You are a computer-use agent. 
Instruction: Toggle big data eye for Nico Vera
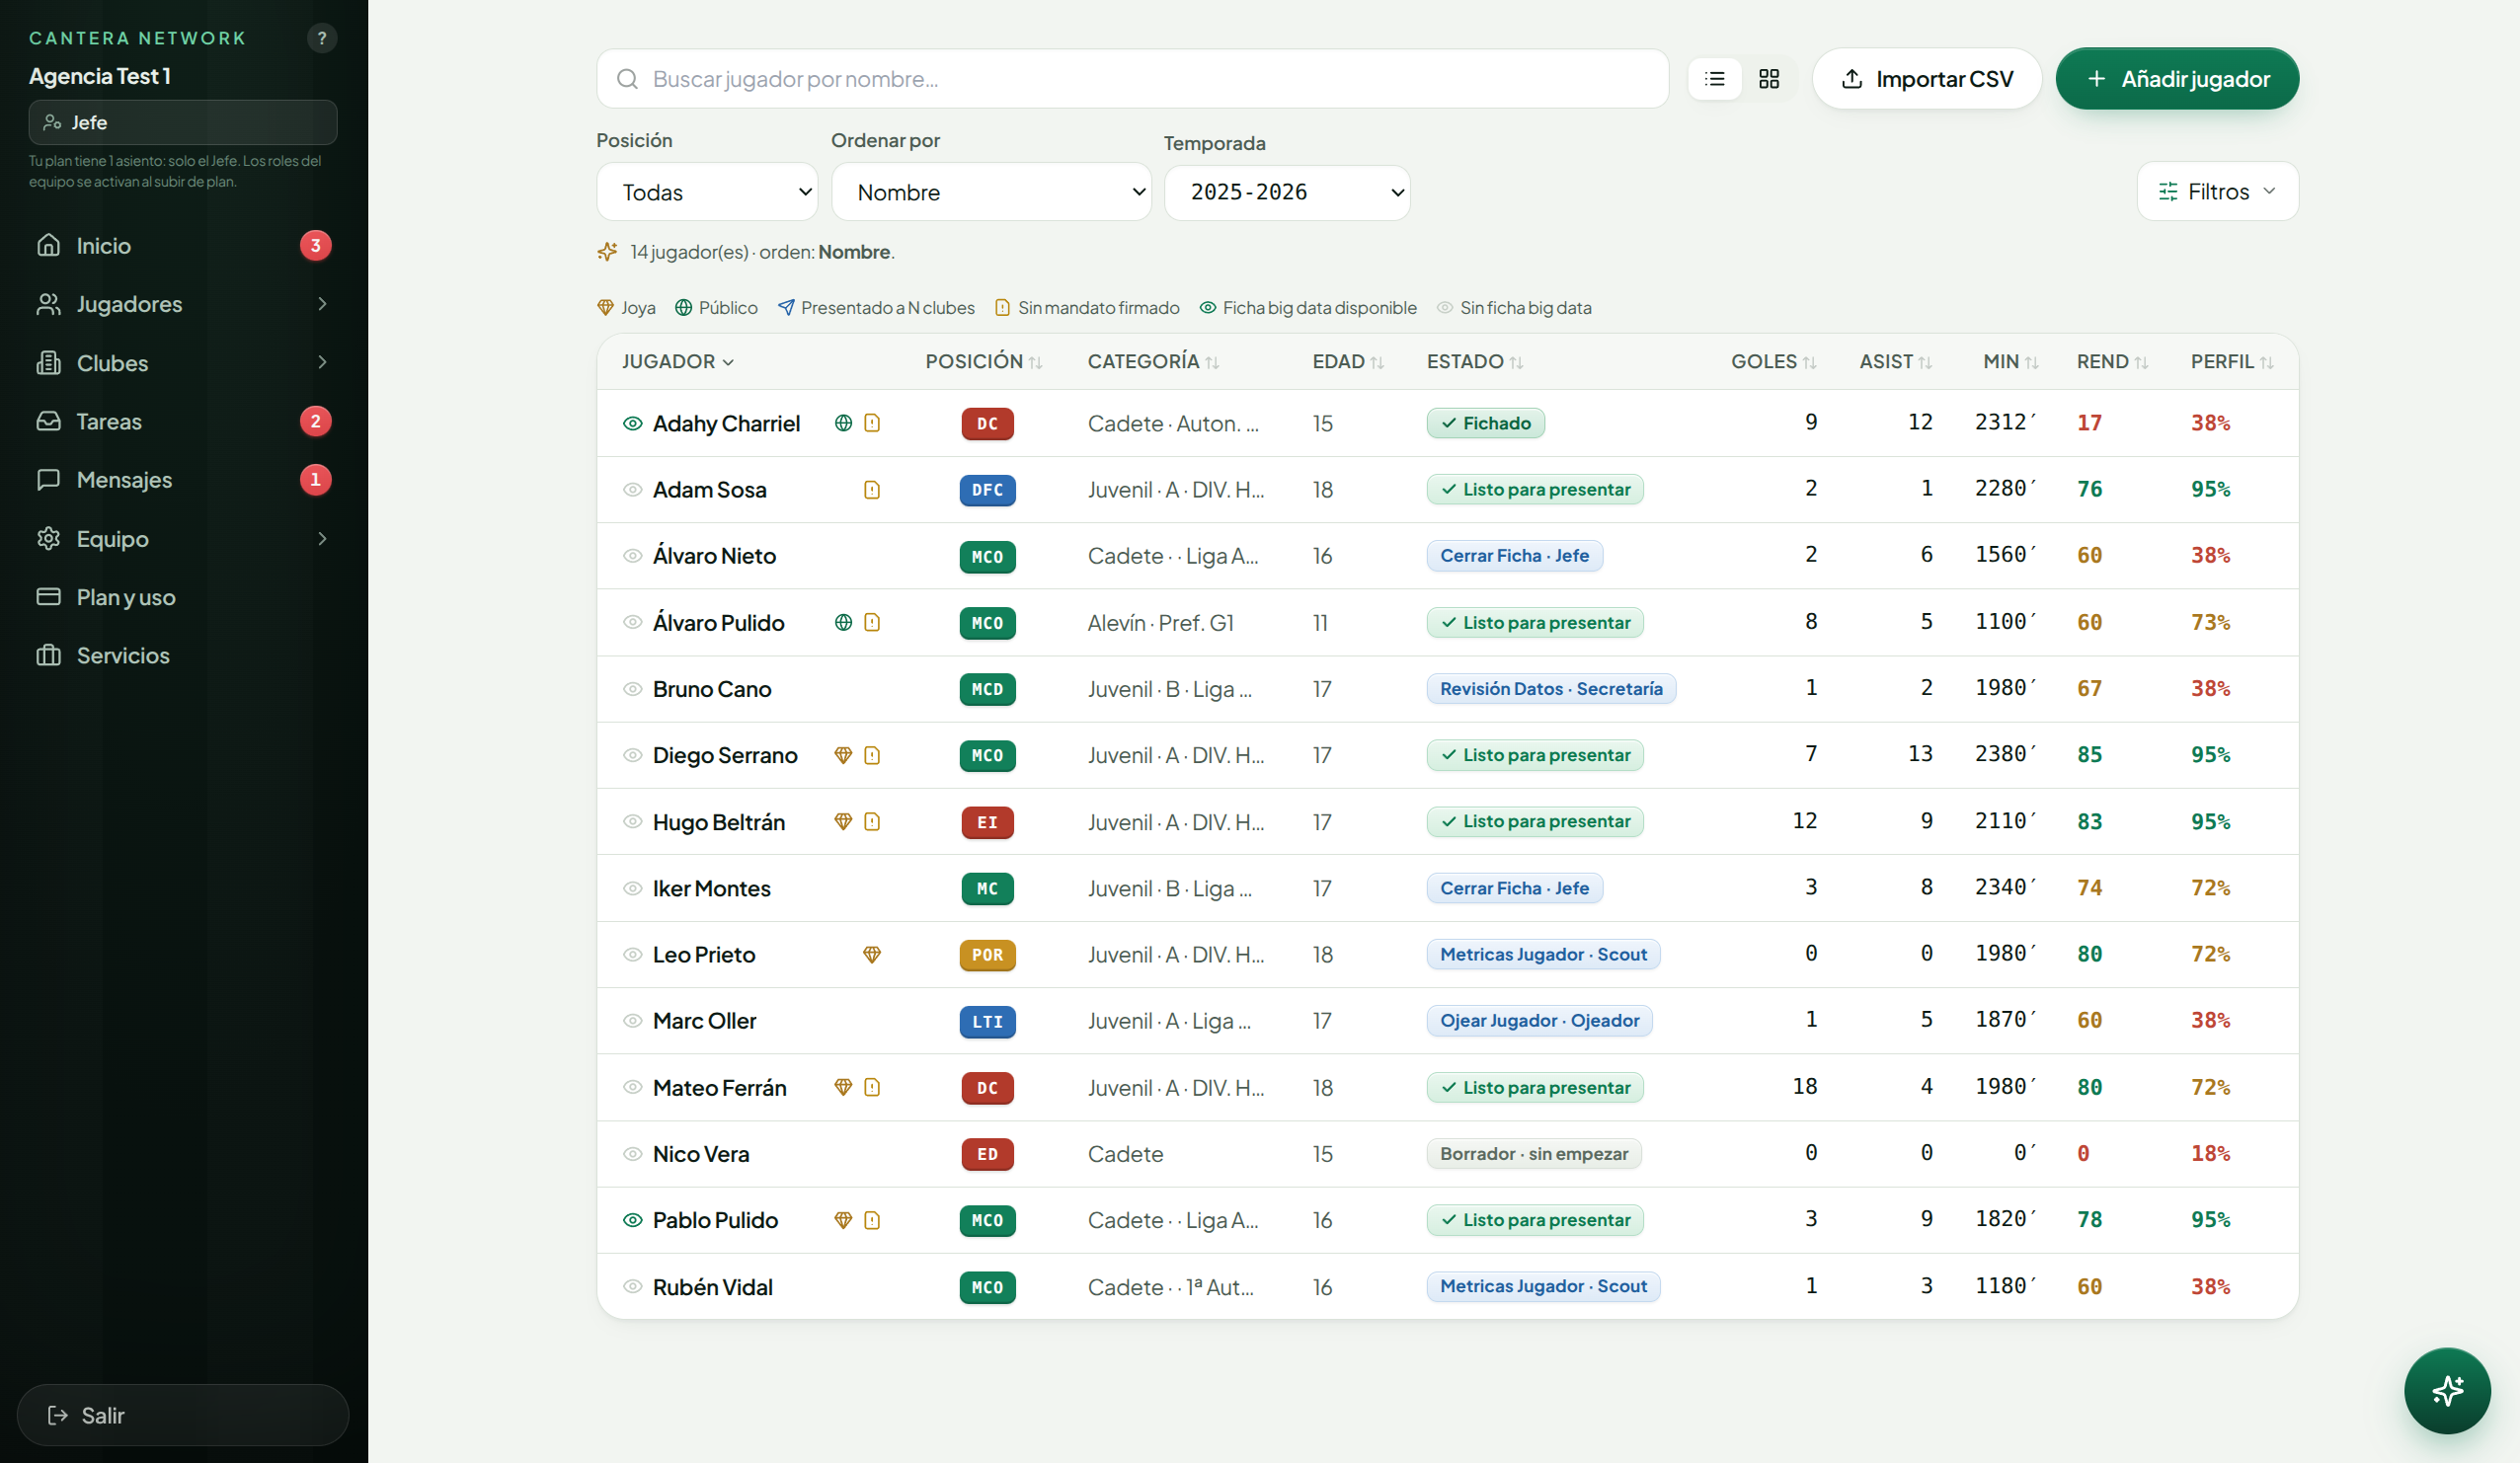pyautogui.click(x=632, y=1154)
